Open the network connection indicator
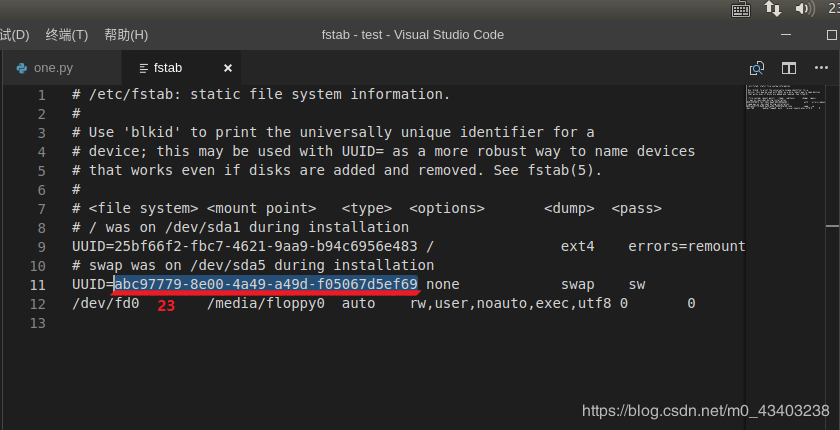This screenshot has height=430, width=840. pyautogui.click(x=772, y=9)
